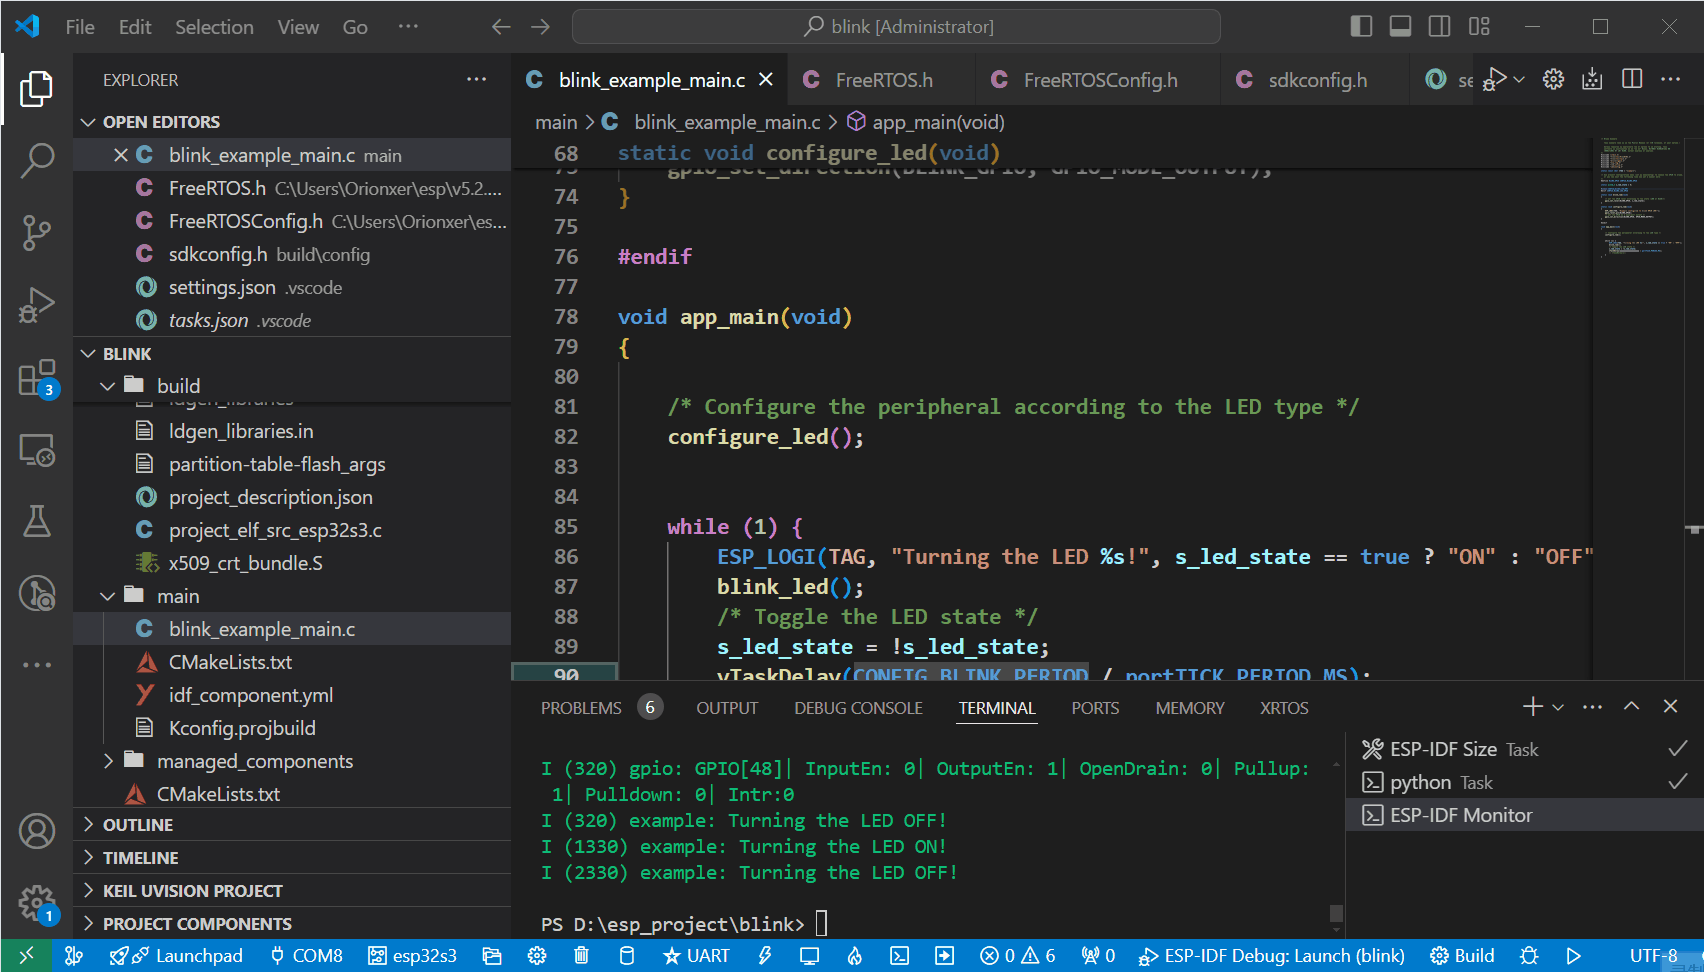The height and width of the screenshot is (972, 1704).
Task: Open the customize layout options
Action: point(1479,26)
